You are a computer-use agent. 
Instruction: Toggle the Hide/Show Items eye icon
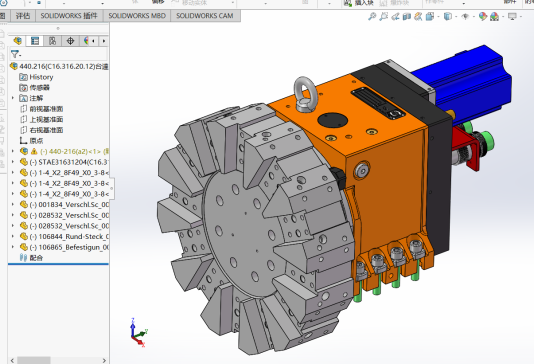[465, 16]
